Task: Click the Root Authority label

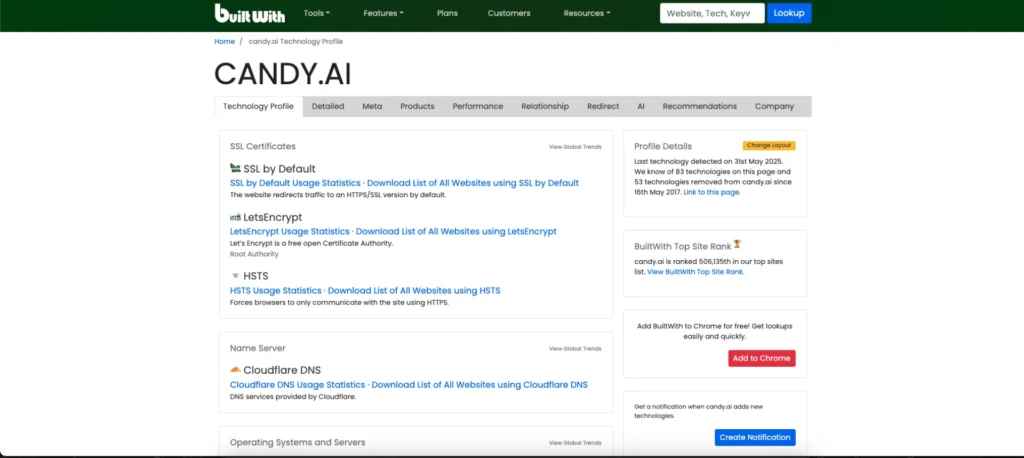Action: click(254, 254)
